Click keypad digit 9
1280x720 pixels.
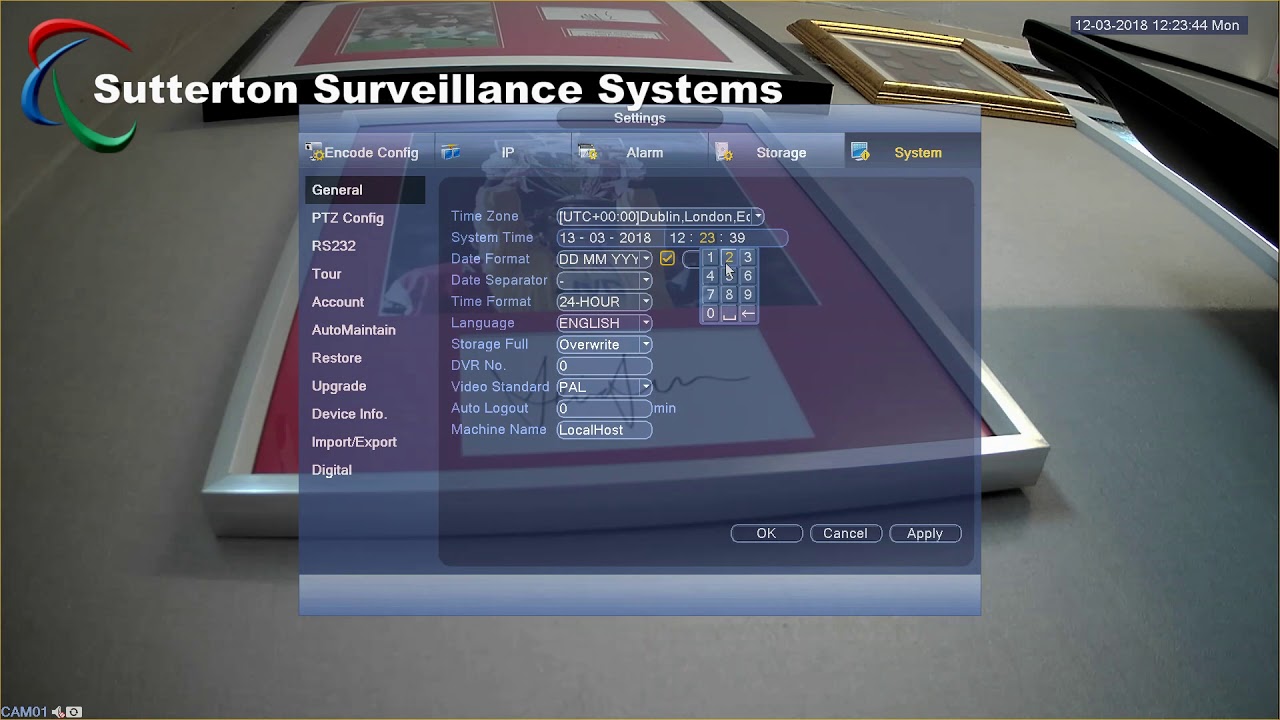(x=747, y=295)
